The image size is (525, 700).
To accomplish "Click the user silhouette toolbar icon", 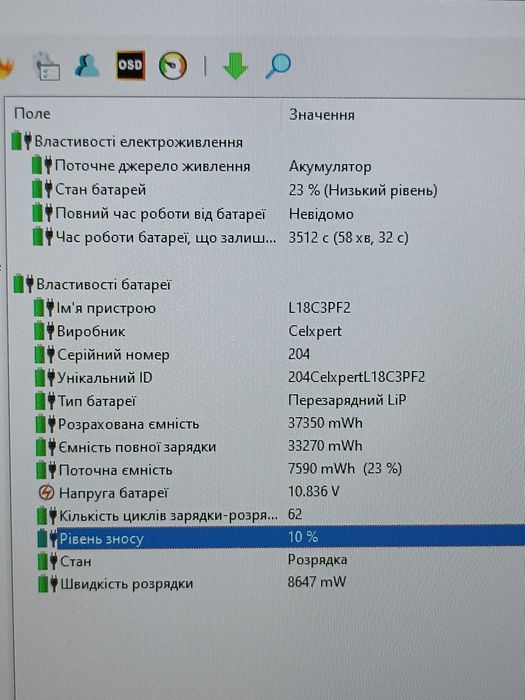I will (87, 65).
